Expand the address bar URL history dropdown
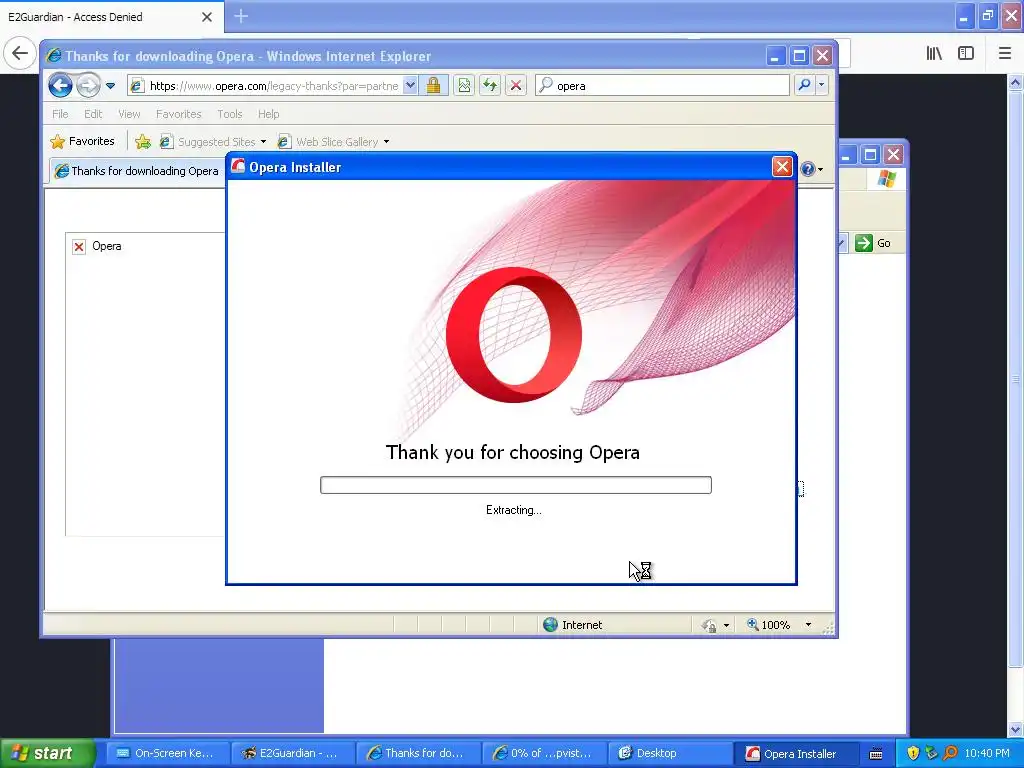The width and height of the screenshot is (1024, 768). (x=410, y=86)
